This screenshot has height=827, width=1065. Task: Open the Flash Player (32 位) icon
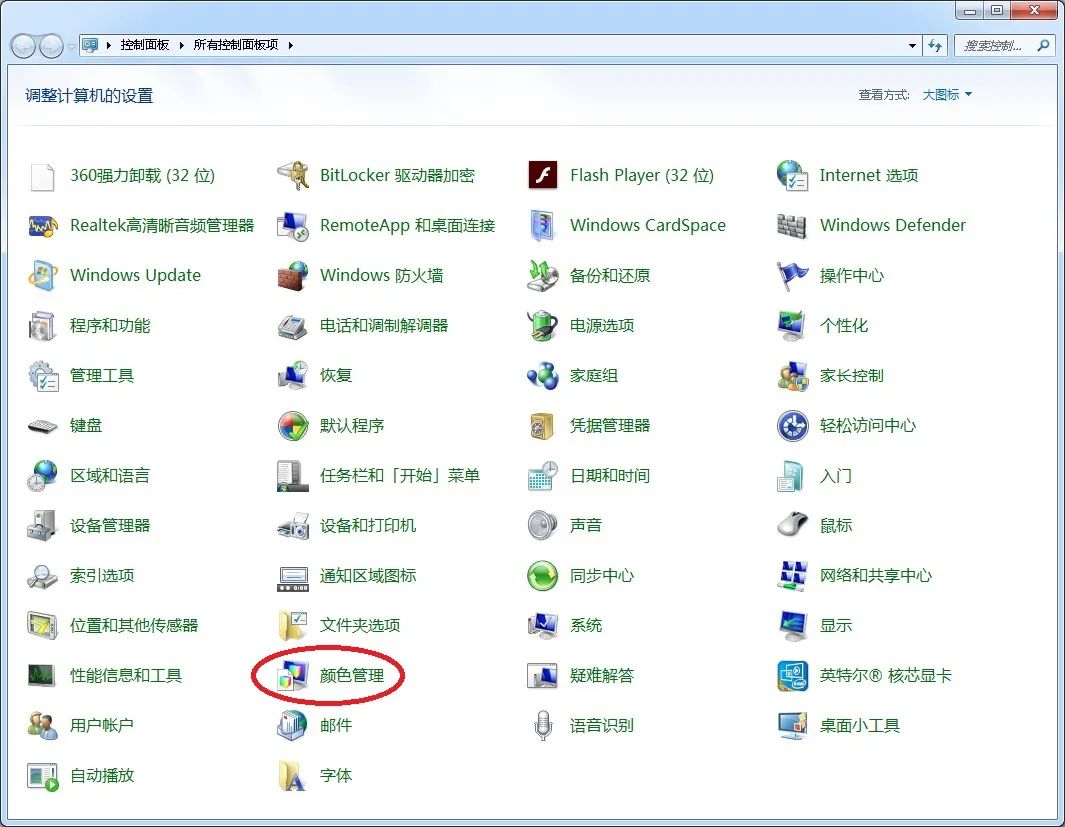(543, 175)
